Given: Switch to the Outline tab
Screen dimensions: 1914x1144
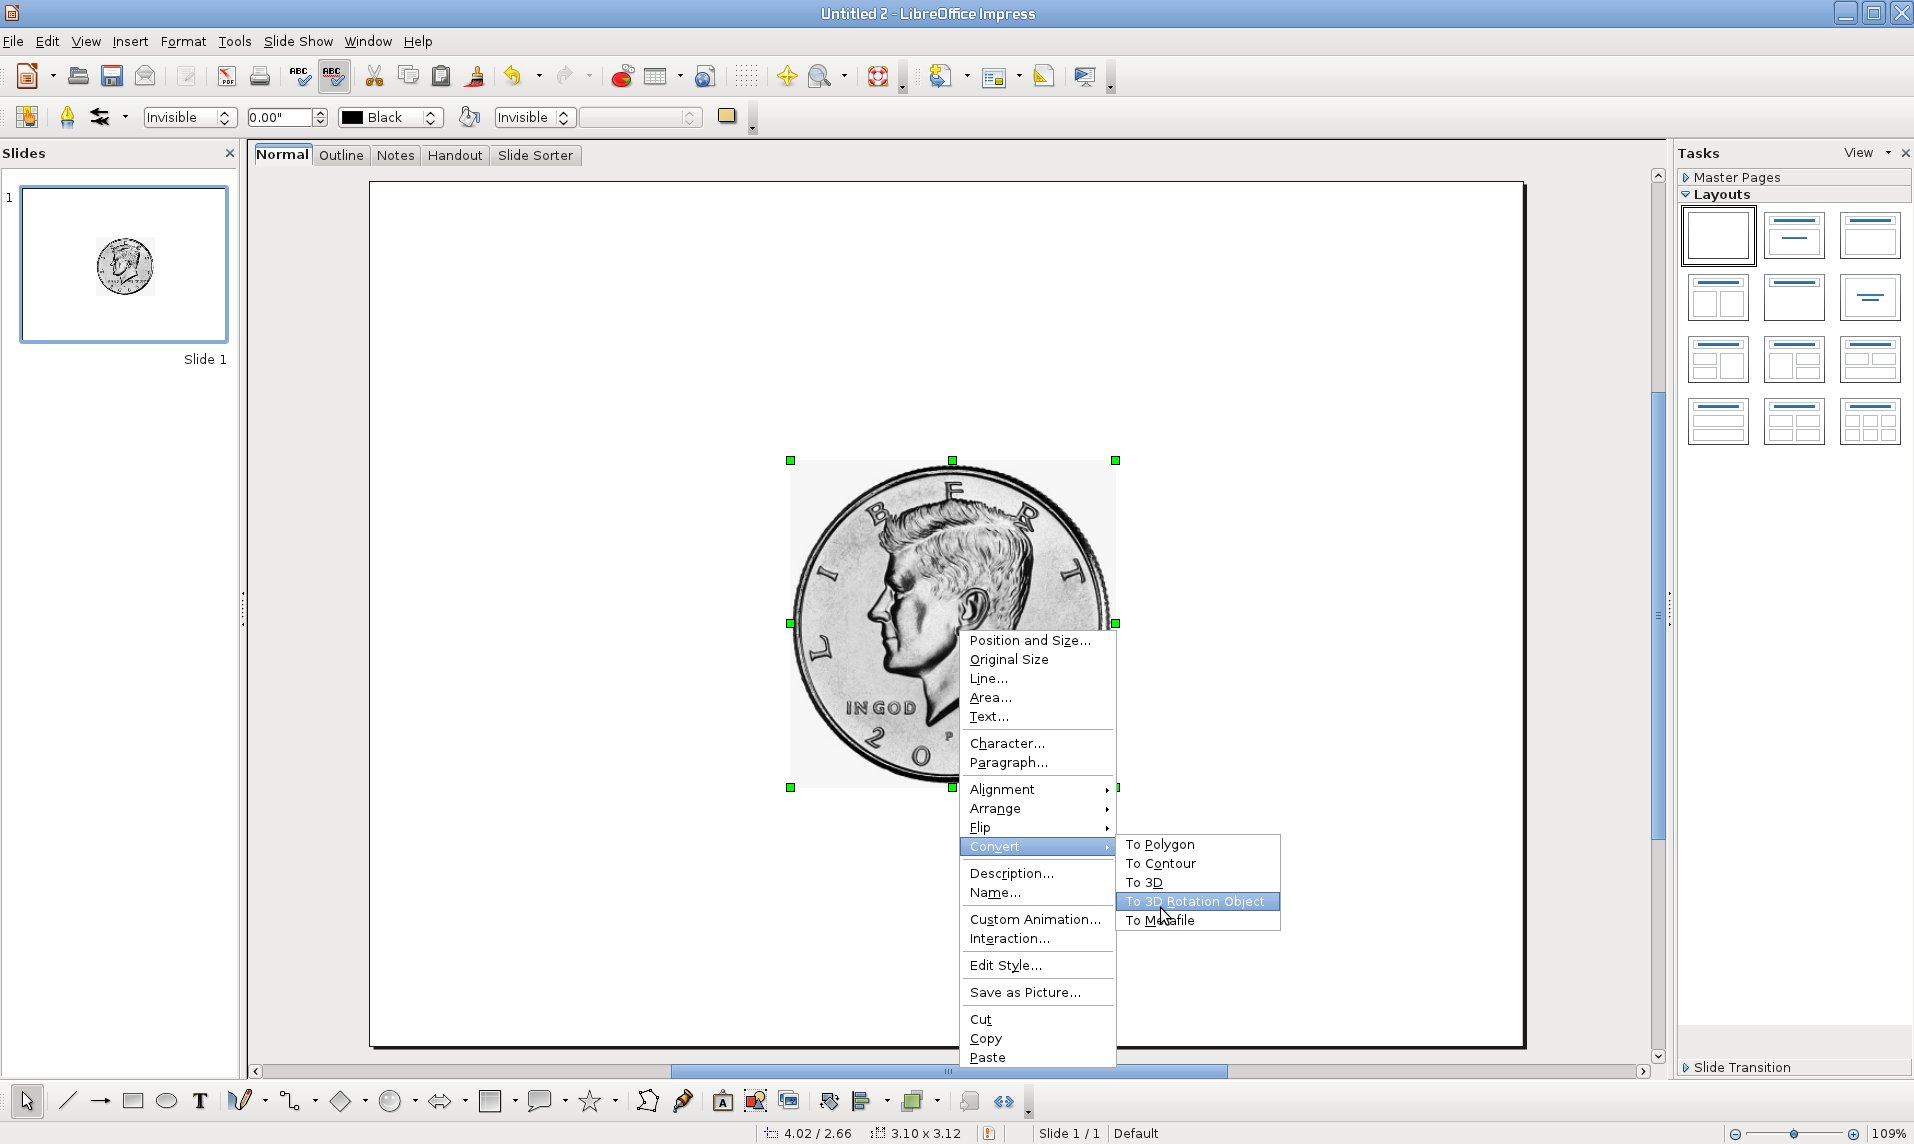Looking at the screenshot, I should 341,155.
